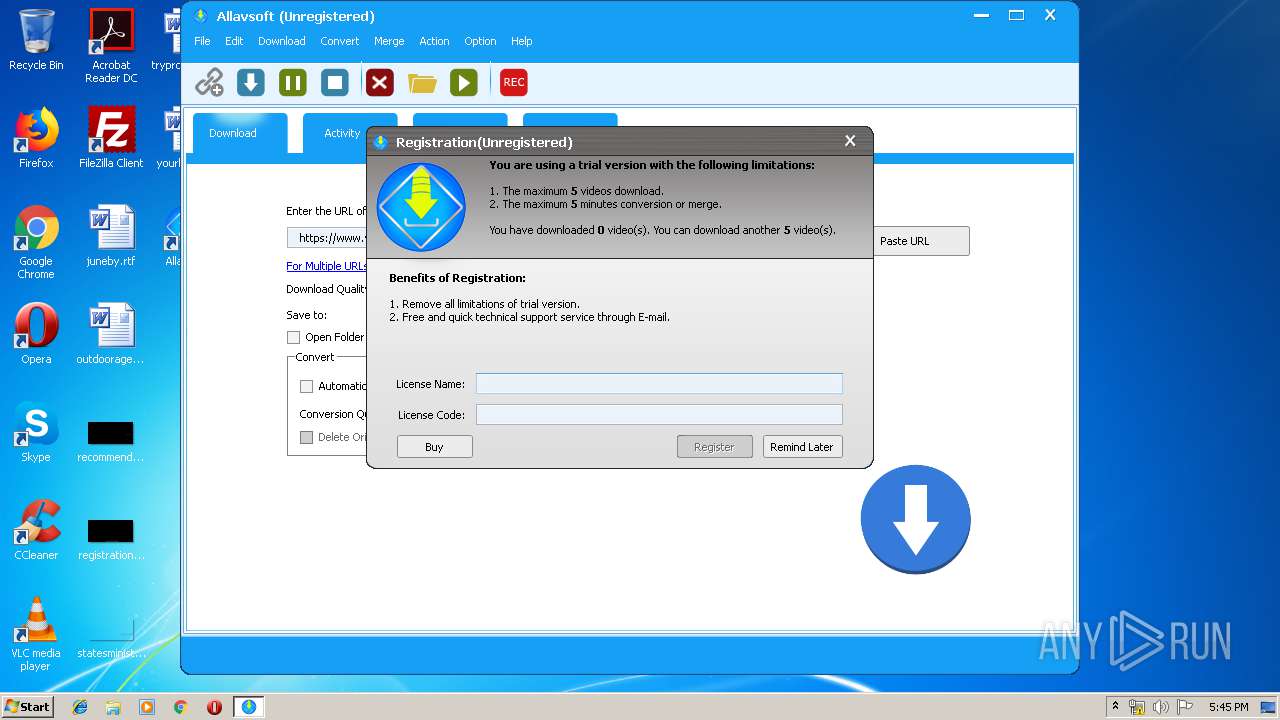Open the Download menu

click(x=282, y=41)
